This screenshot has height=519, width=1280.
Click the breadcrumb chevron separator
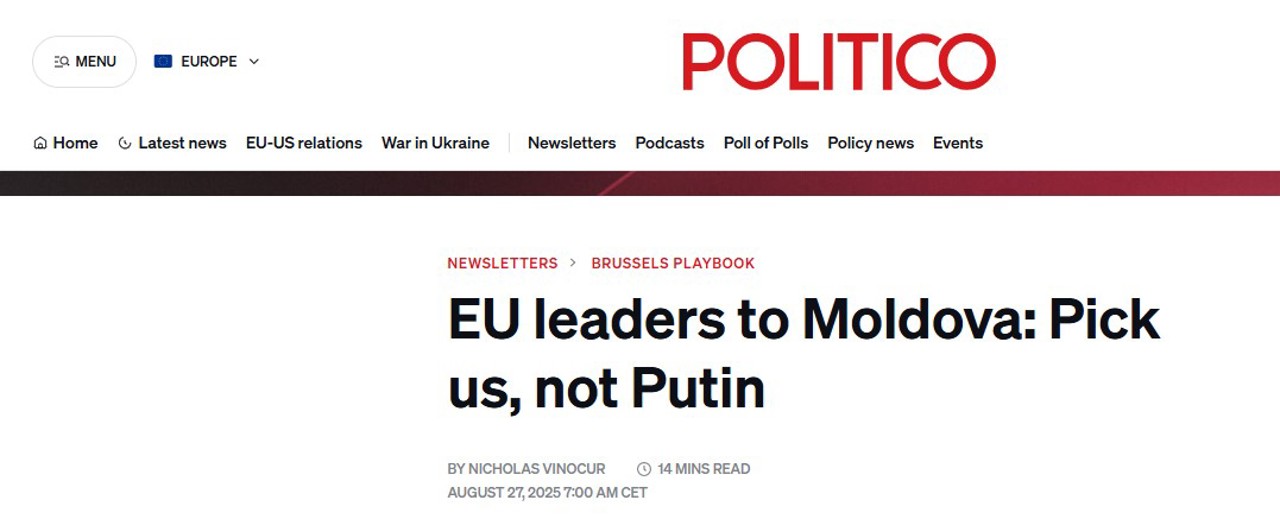pos(573,263)
